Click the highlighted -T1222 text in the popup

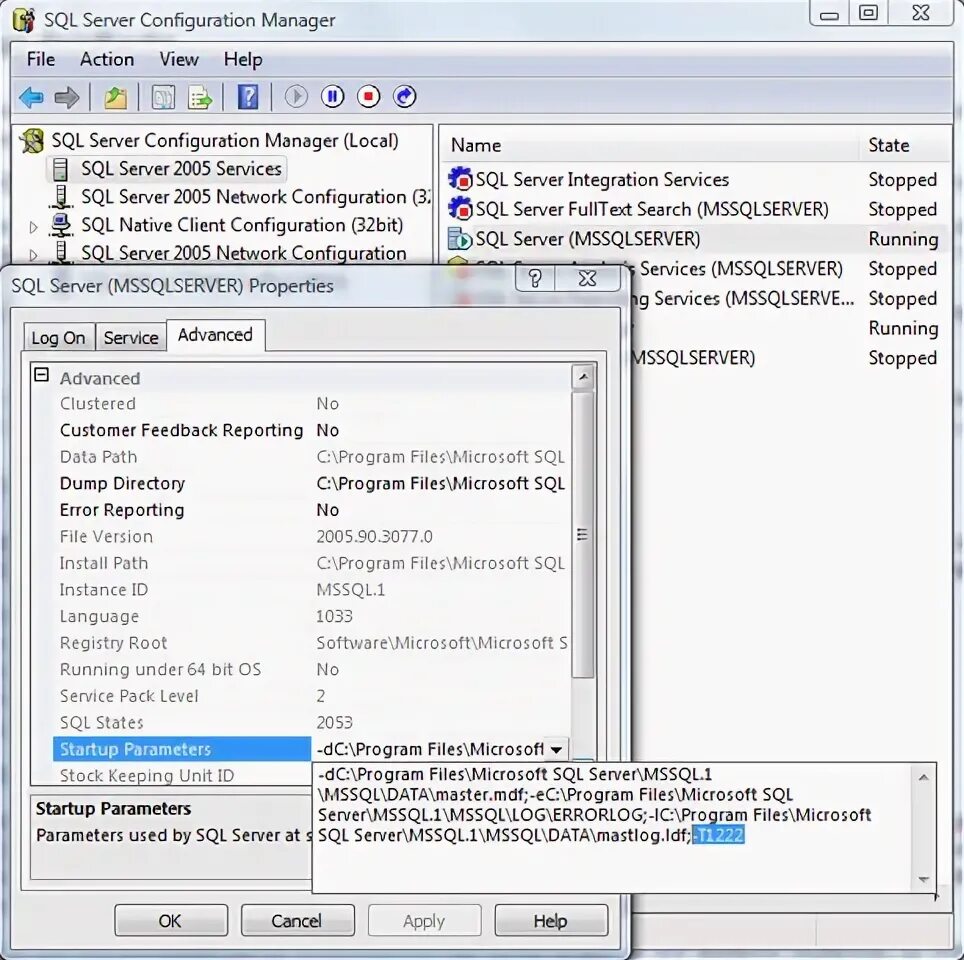click(718, 835)
